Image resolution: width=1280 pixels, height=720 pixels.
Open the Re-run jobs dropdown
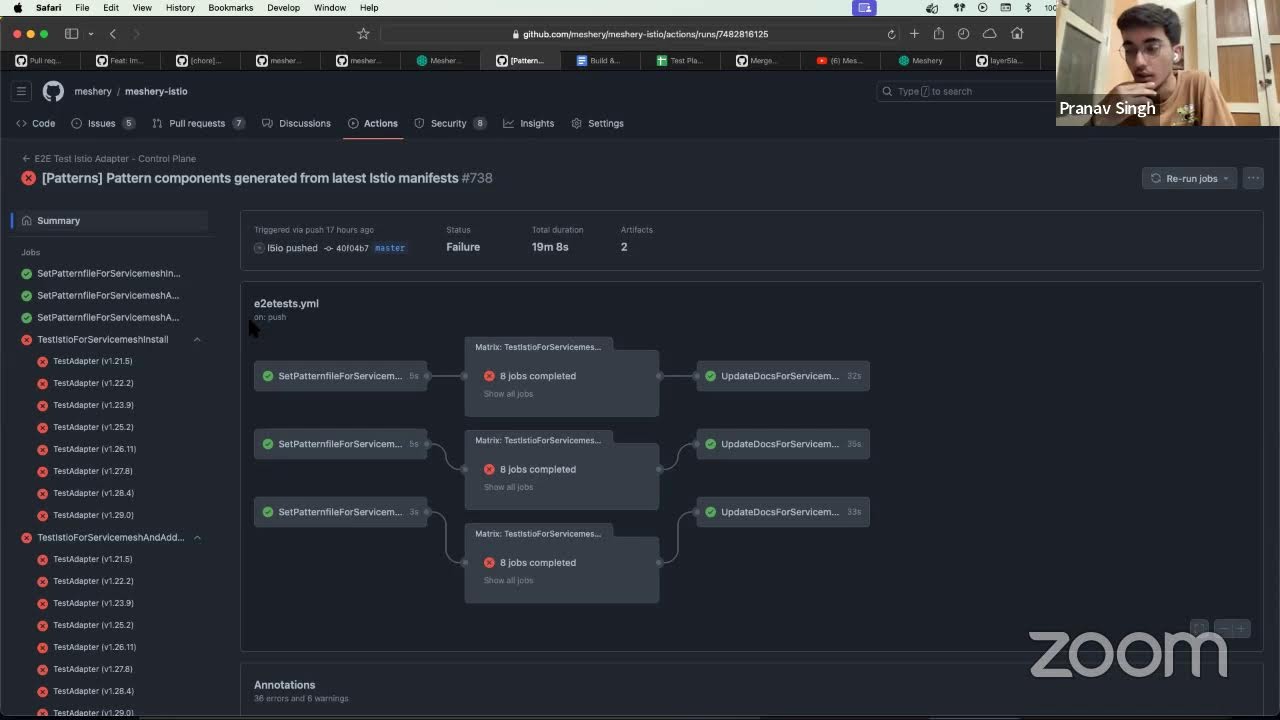pyautogui.click(x=1189, y=178)
